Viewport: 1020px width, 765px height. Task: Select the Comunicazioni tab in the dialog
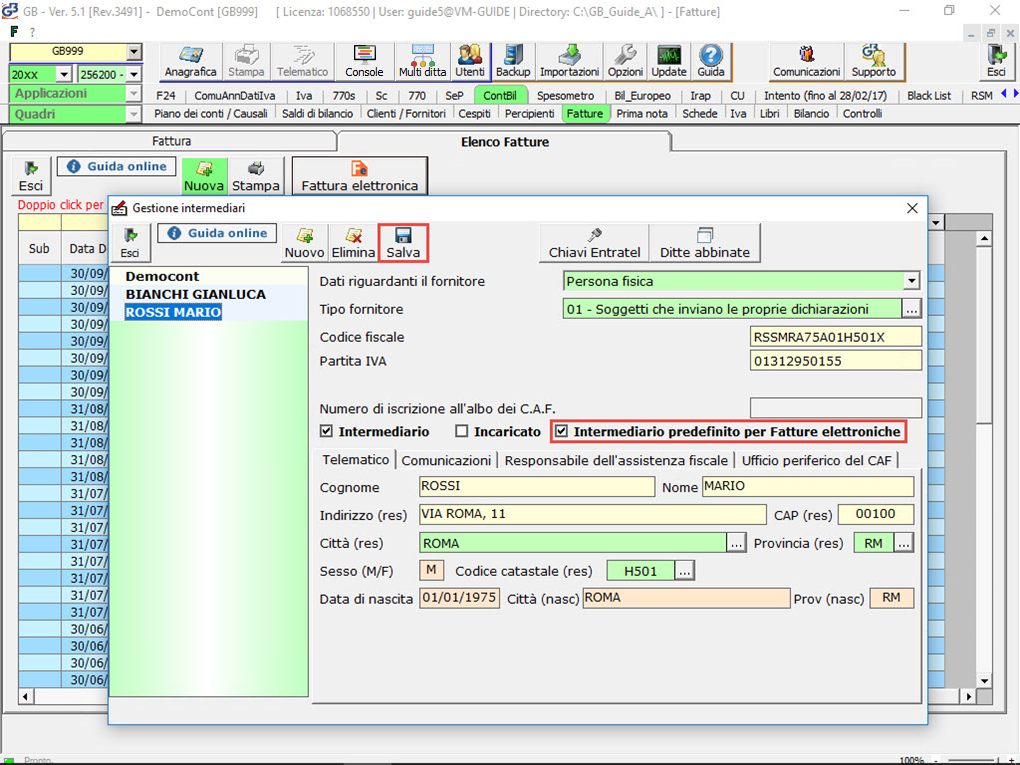tap(446, 461)
